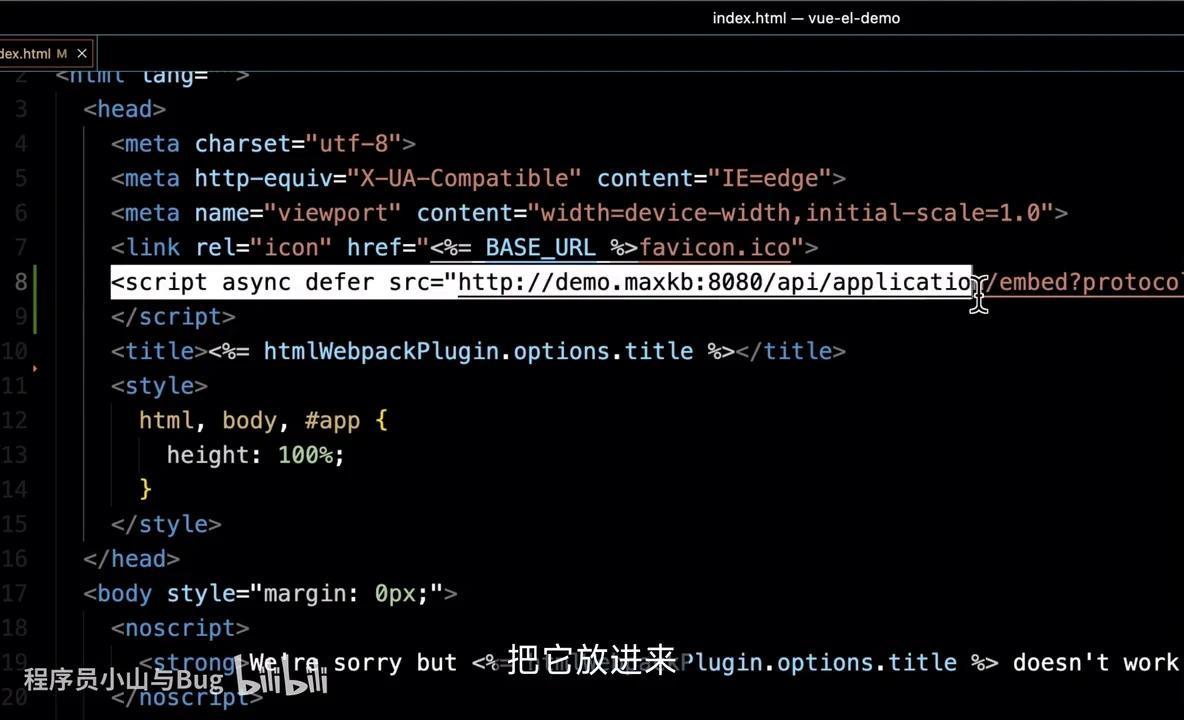Click the 100% value in the CSS
Screen dimensions: 1184x720
[305, 455]
